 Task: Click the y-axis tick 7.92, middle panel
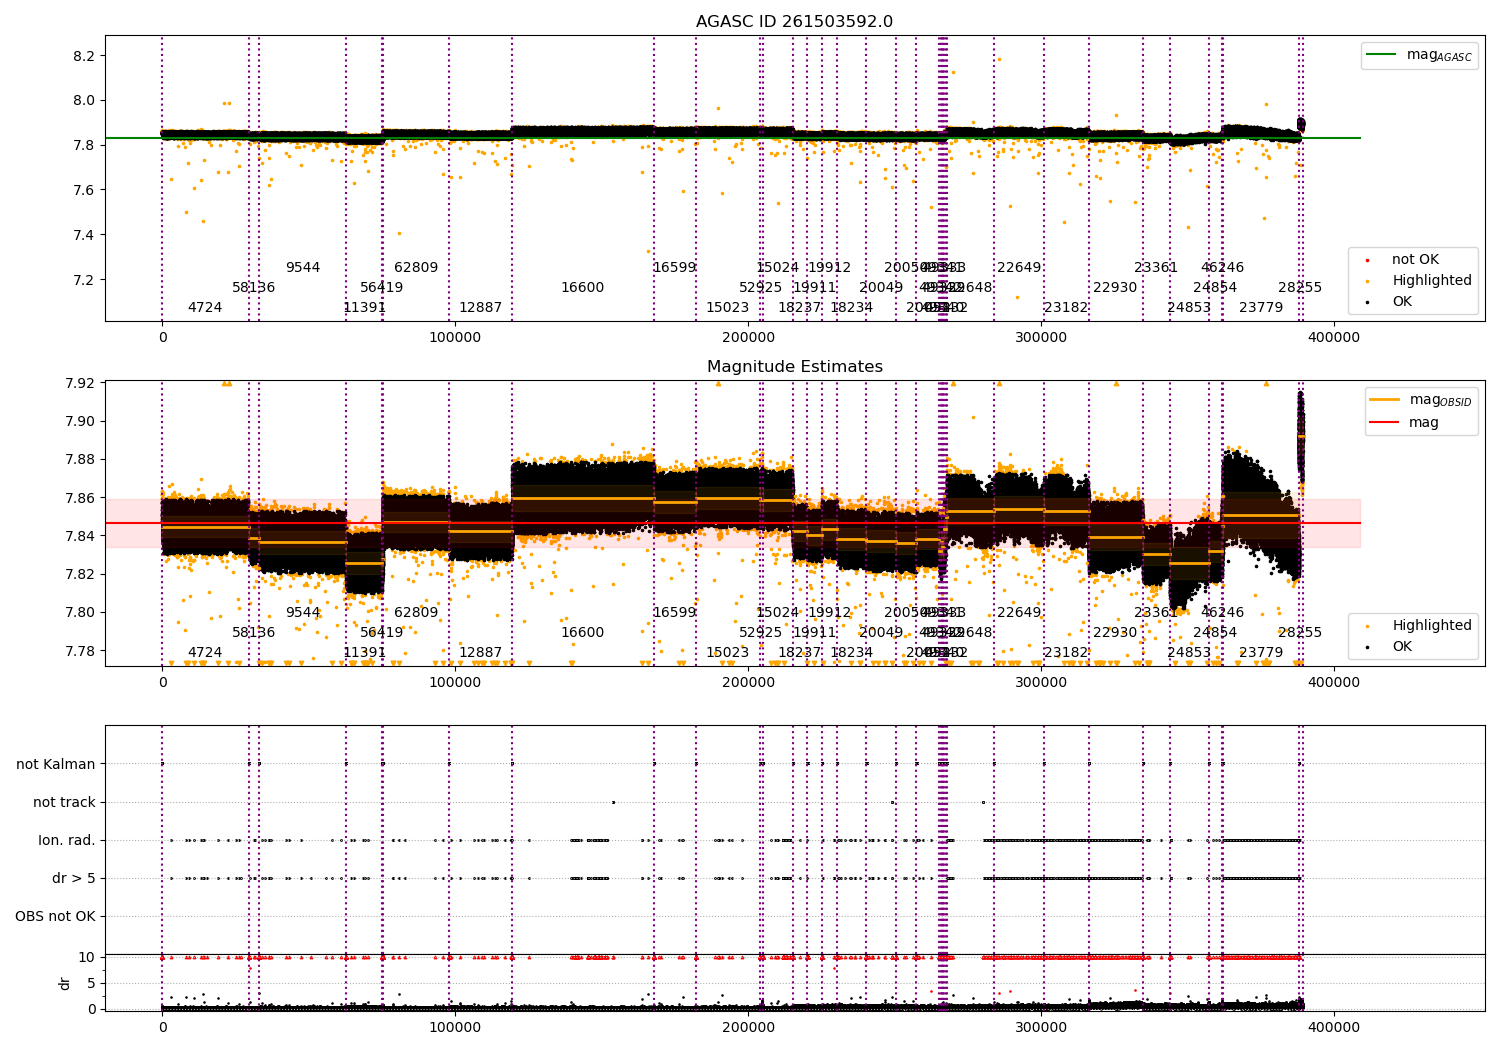click(80, 383)
